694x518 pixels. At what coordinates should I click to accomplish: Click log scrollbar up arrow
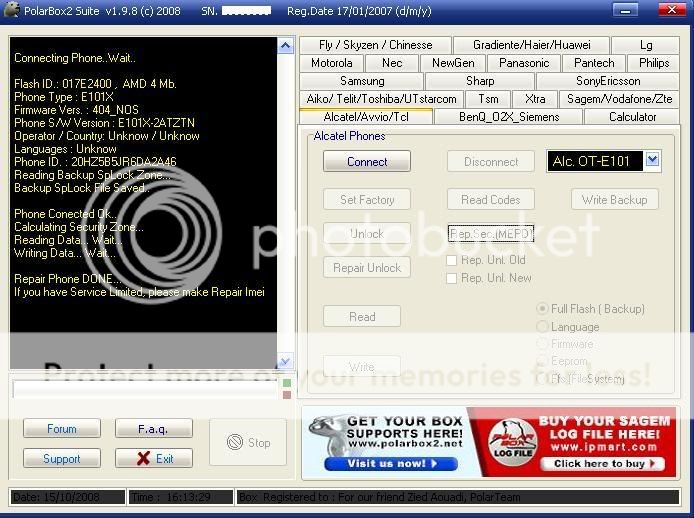coord(286,46)
